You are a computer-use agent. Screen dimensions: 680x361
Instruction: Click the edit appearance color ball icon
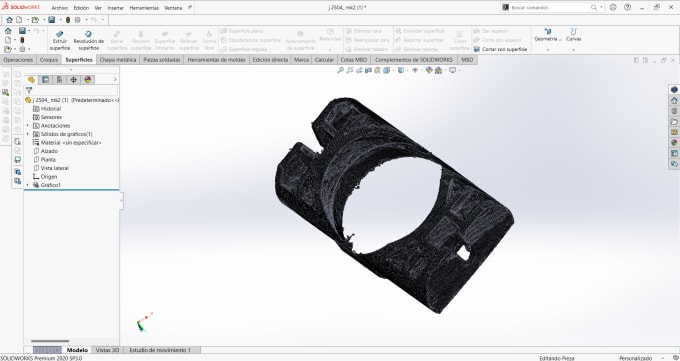click(429, 70)
